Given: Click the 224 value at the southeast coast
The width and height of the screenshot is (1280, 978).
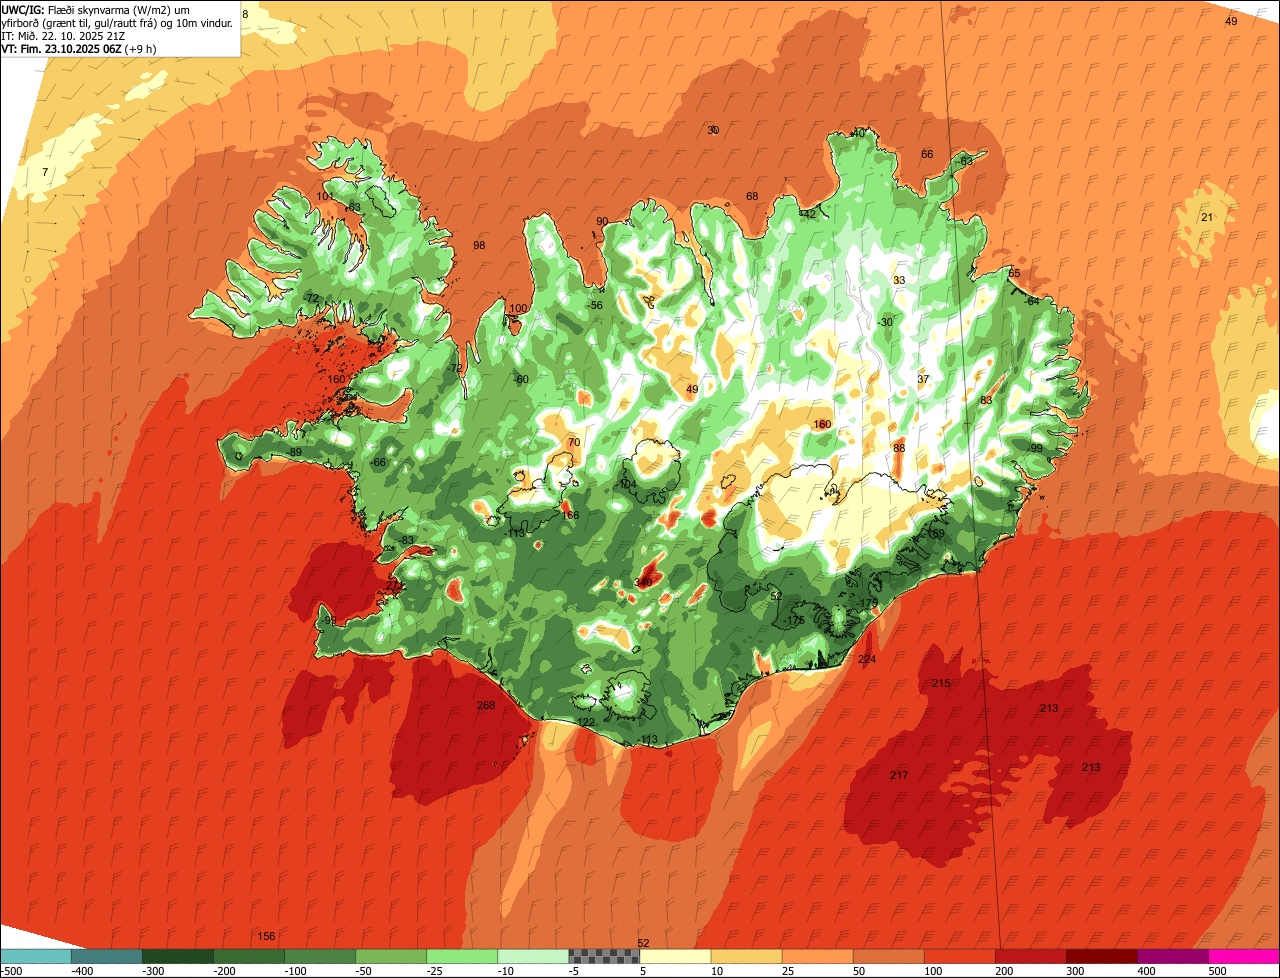Looking at the screenshot, I should pyautogui.click(x=867, y=659).
